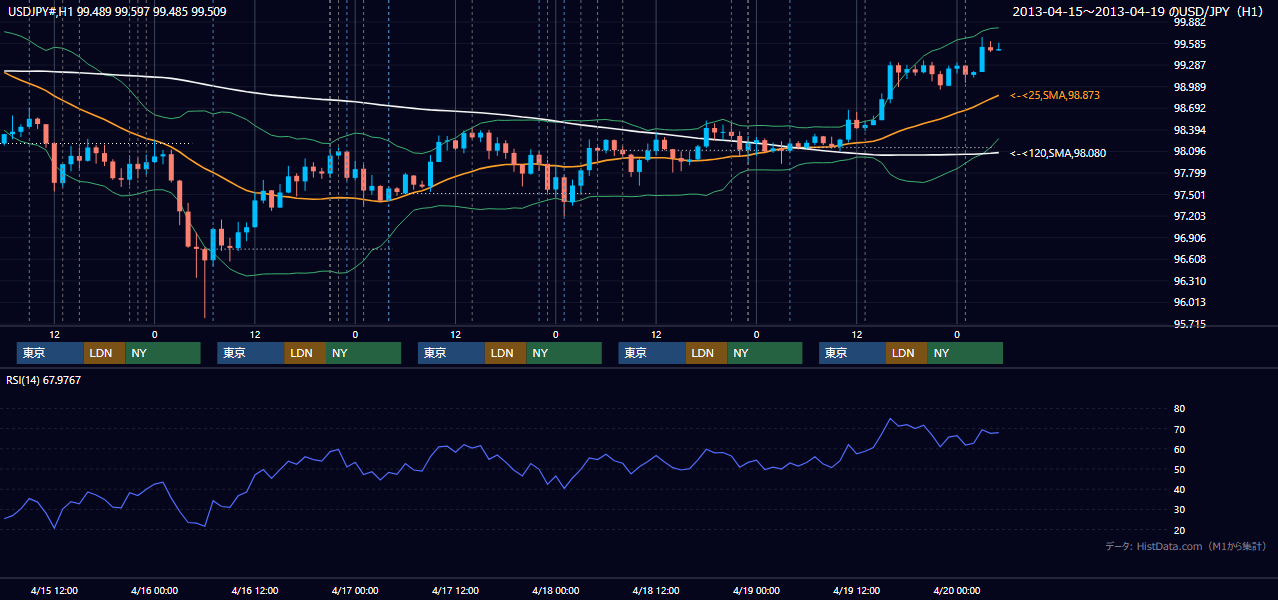Click the 4/19 00:00 date label

tap(756, 591)
